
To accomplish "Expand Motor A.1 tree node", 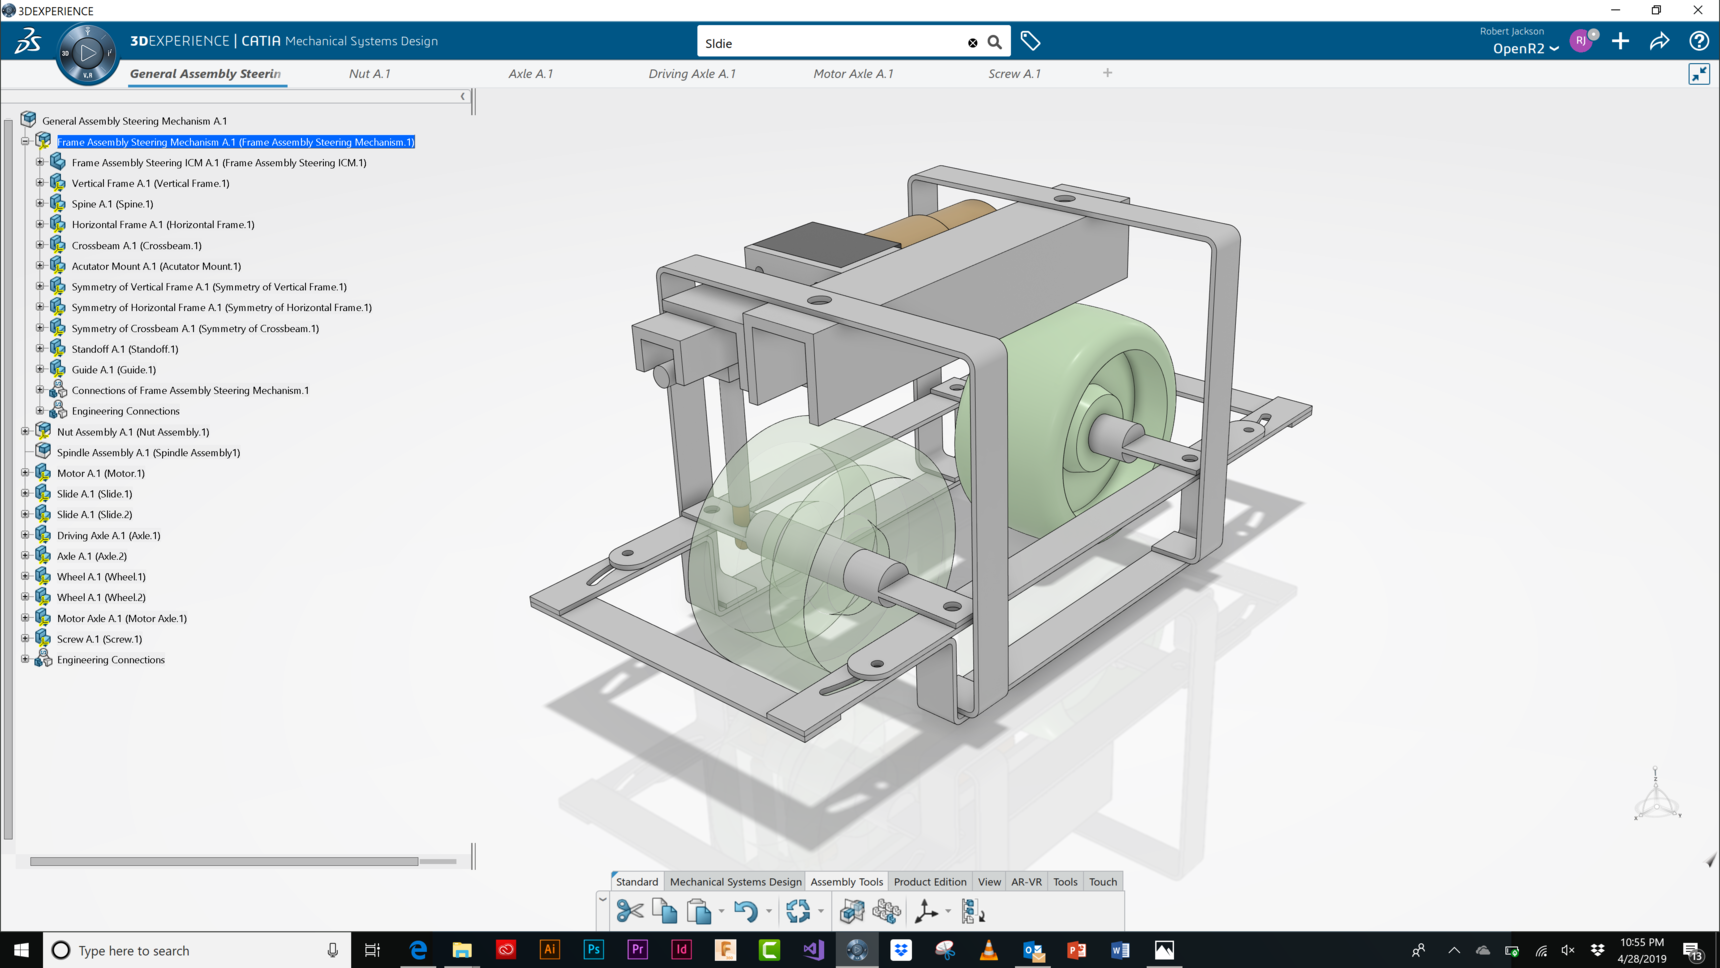I will click(x=25, y=473).
